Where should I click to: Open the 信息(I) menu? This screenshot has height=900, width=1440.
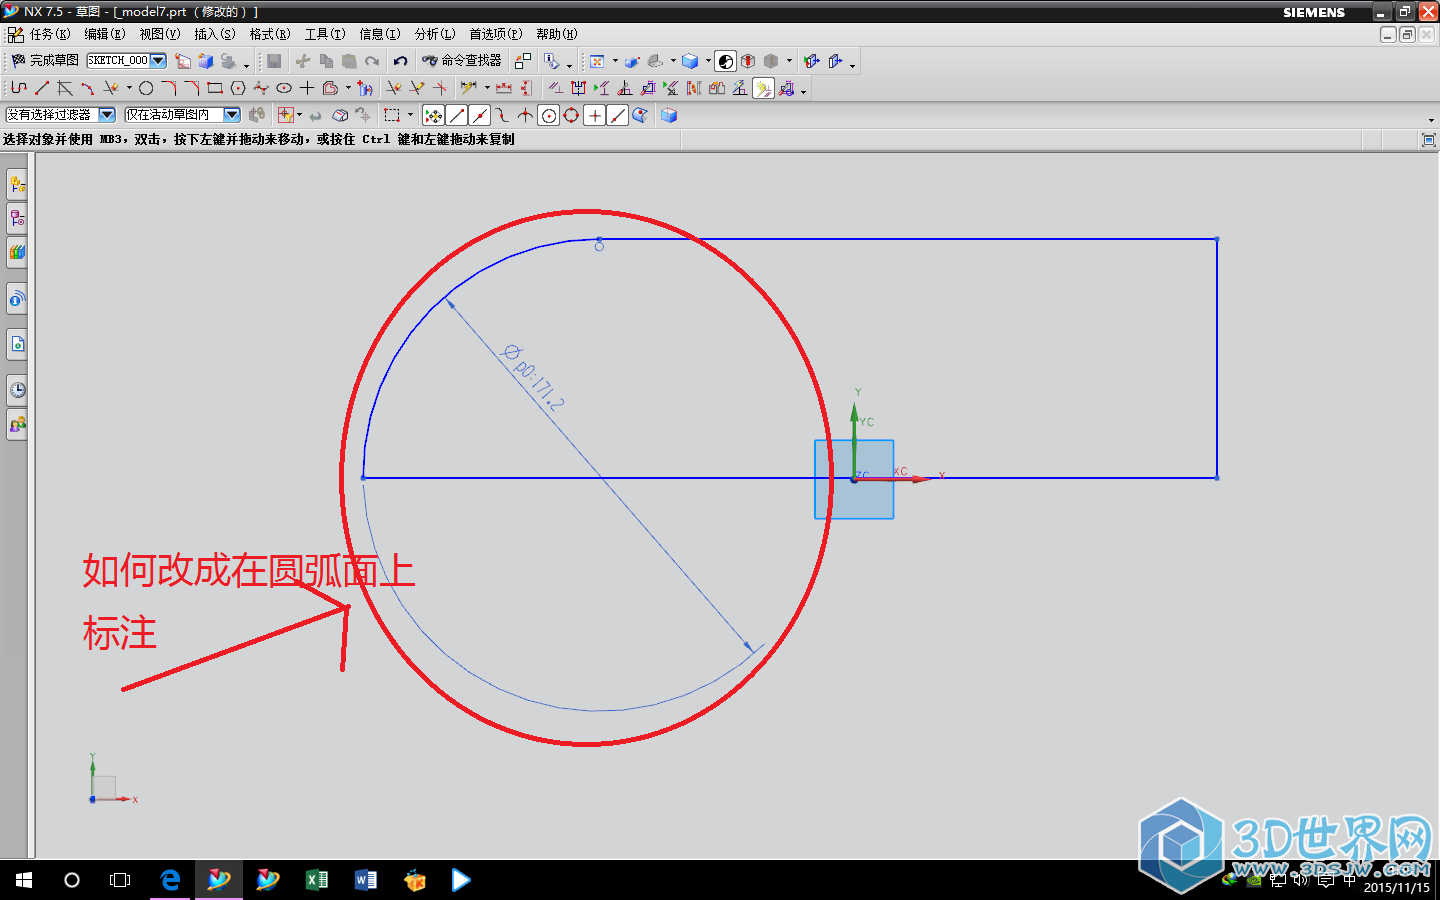click(x=380, y=34)
